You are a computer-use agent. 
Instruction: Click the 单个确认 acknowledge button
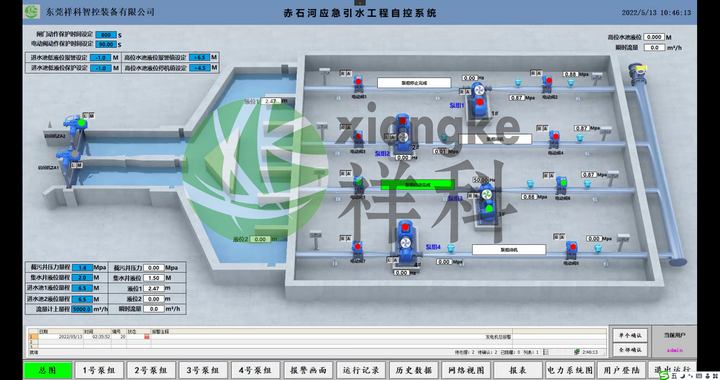pyautogui.click(x=630, y=335)
